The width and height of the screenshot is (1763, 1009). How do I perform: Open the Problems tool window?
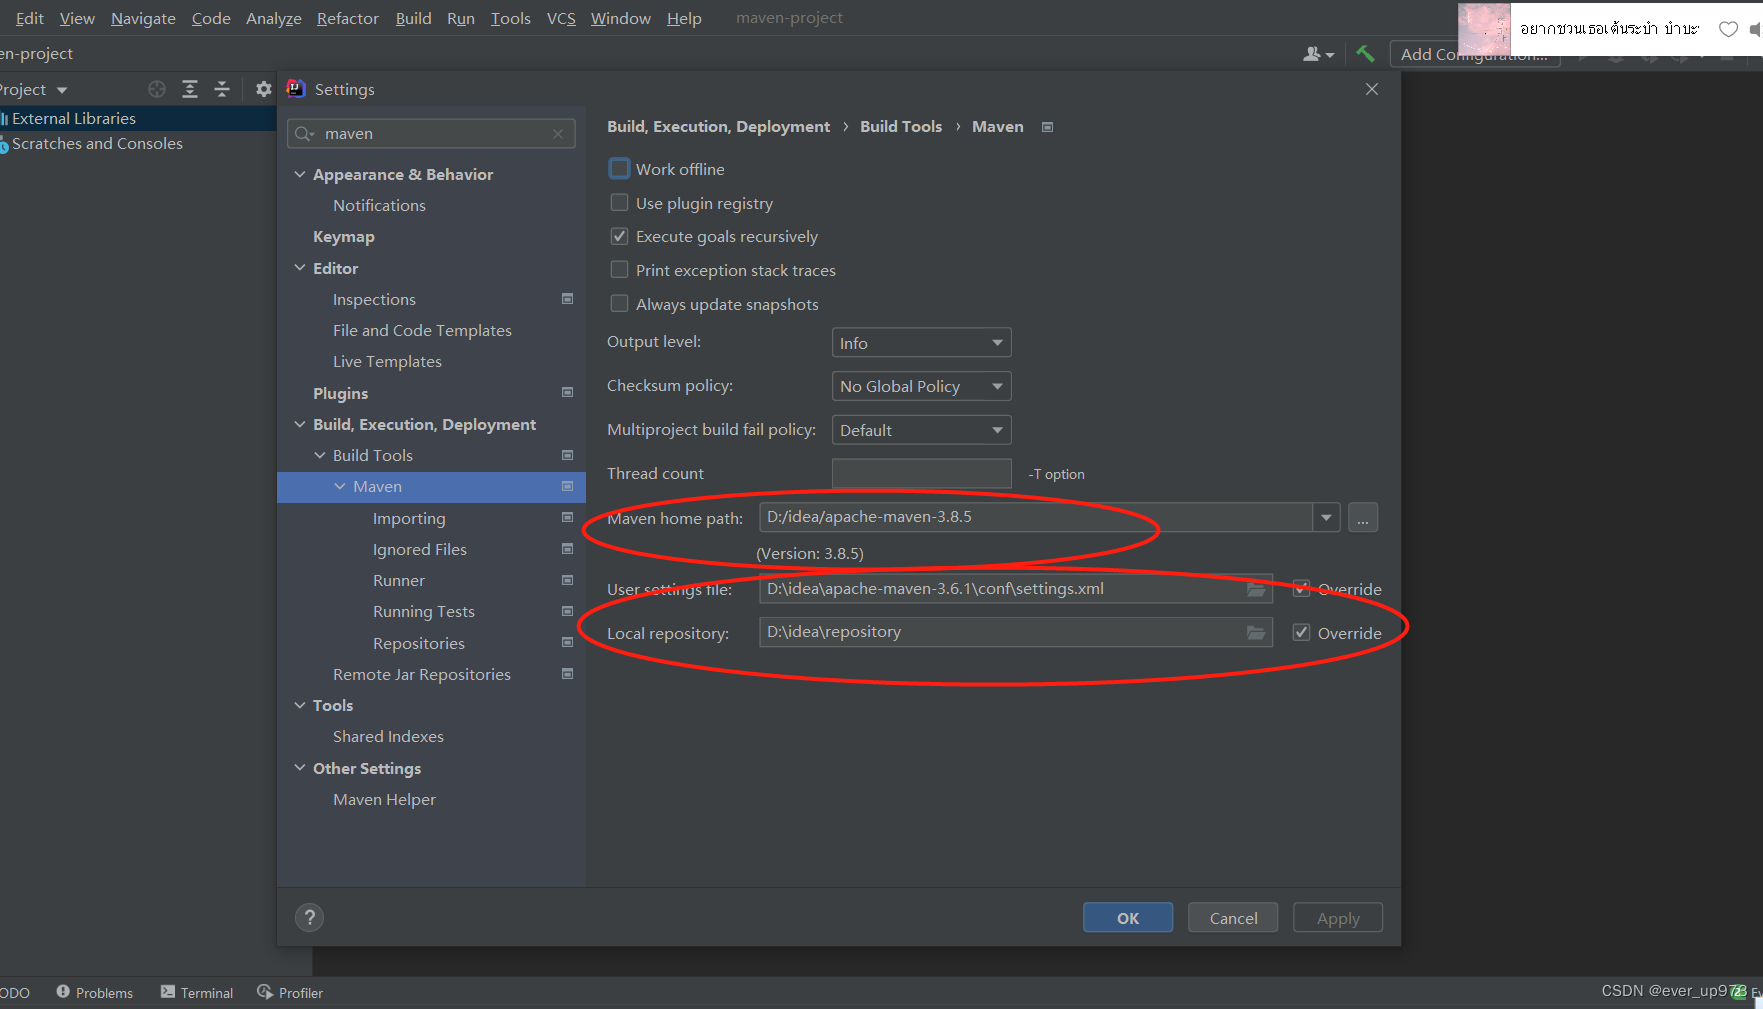click(95, 993)
